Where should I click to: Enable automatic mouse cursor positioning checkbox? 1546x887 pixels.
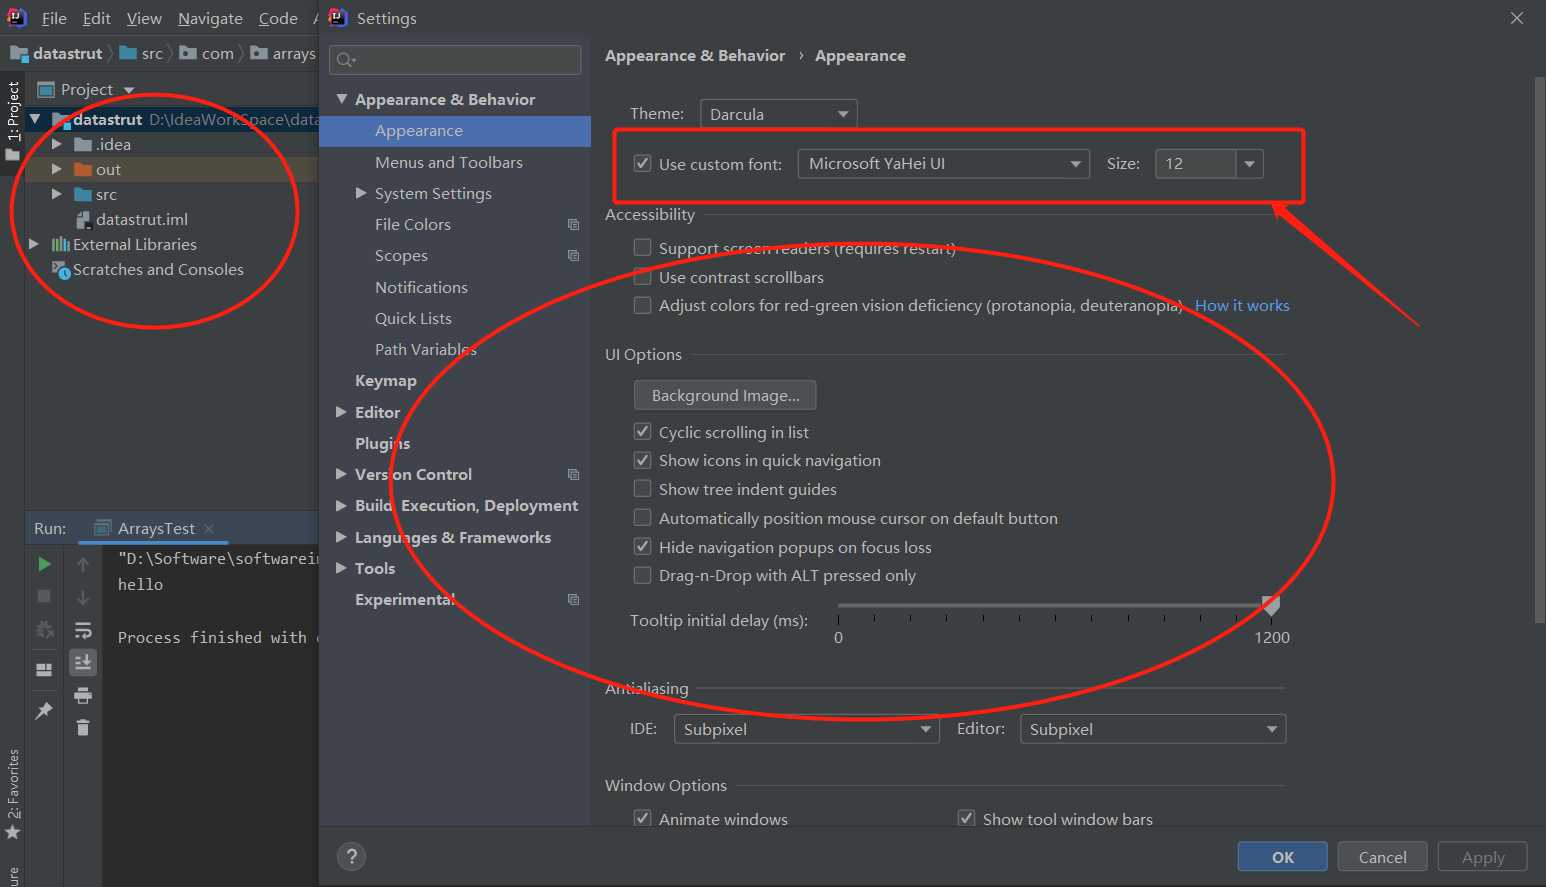tap(643, 518)
